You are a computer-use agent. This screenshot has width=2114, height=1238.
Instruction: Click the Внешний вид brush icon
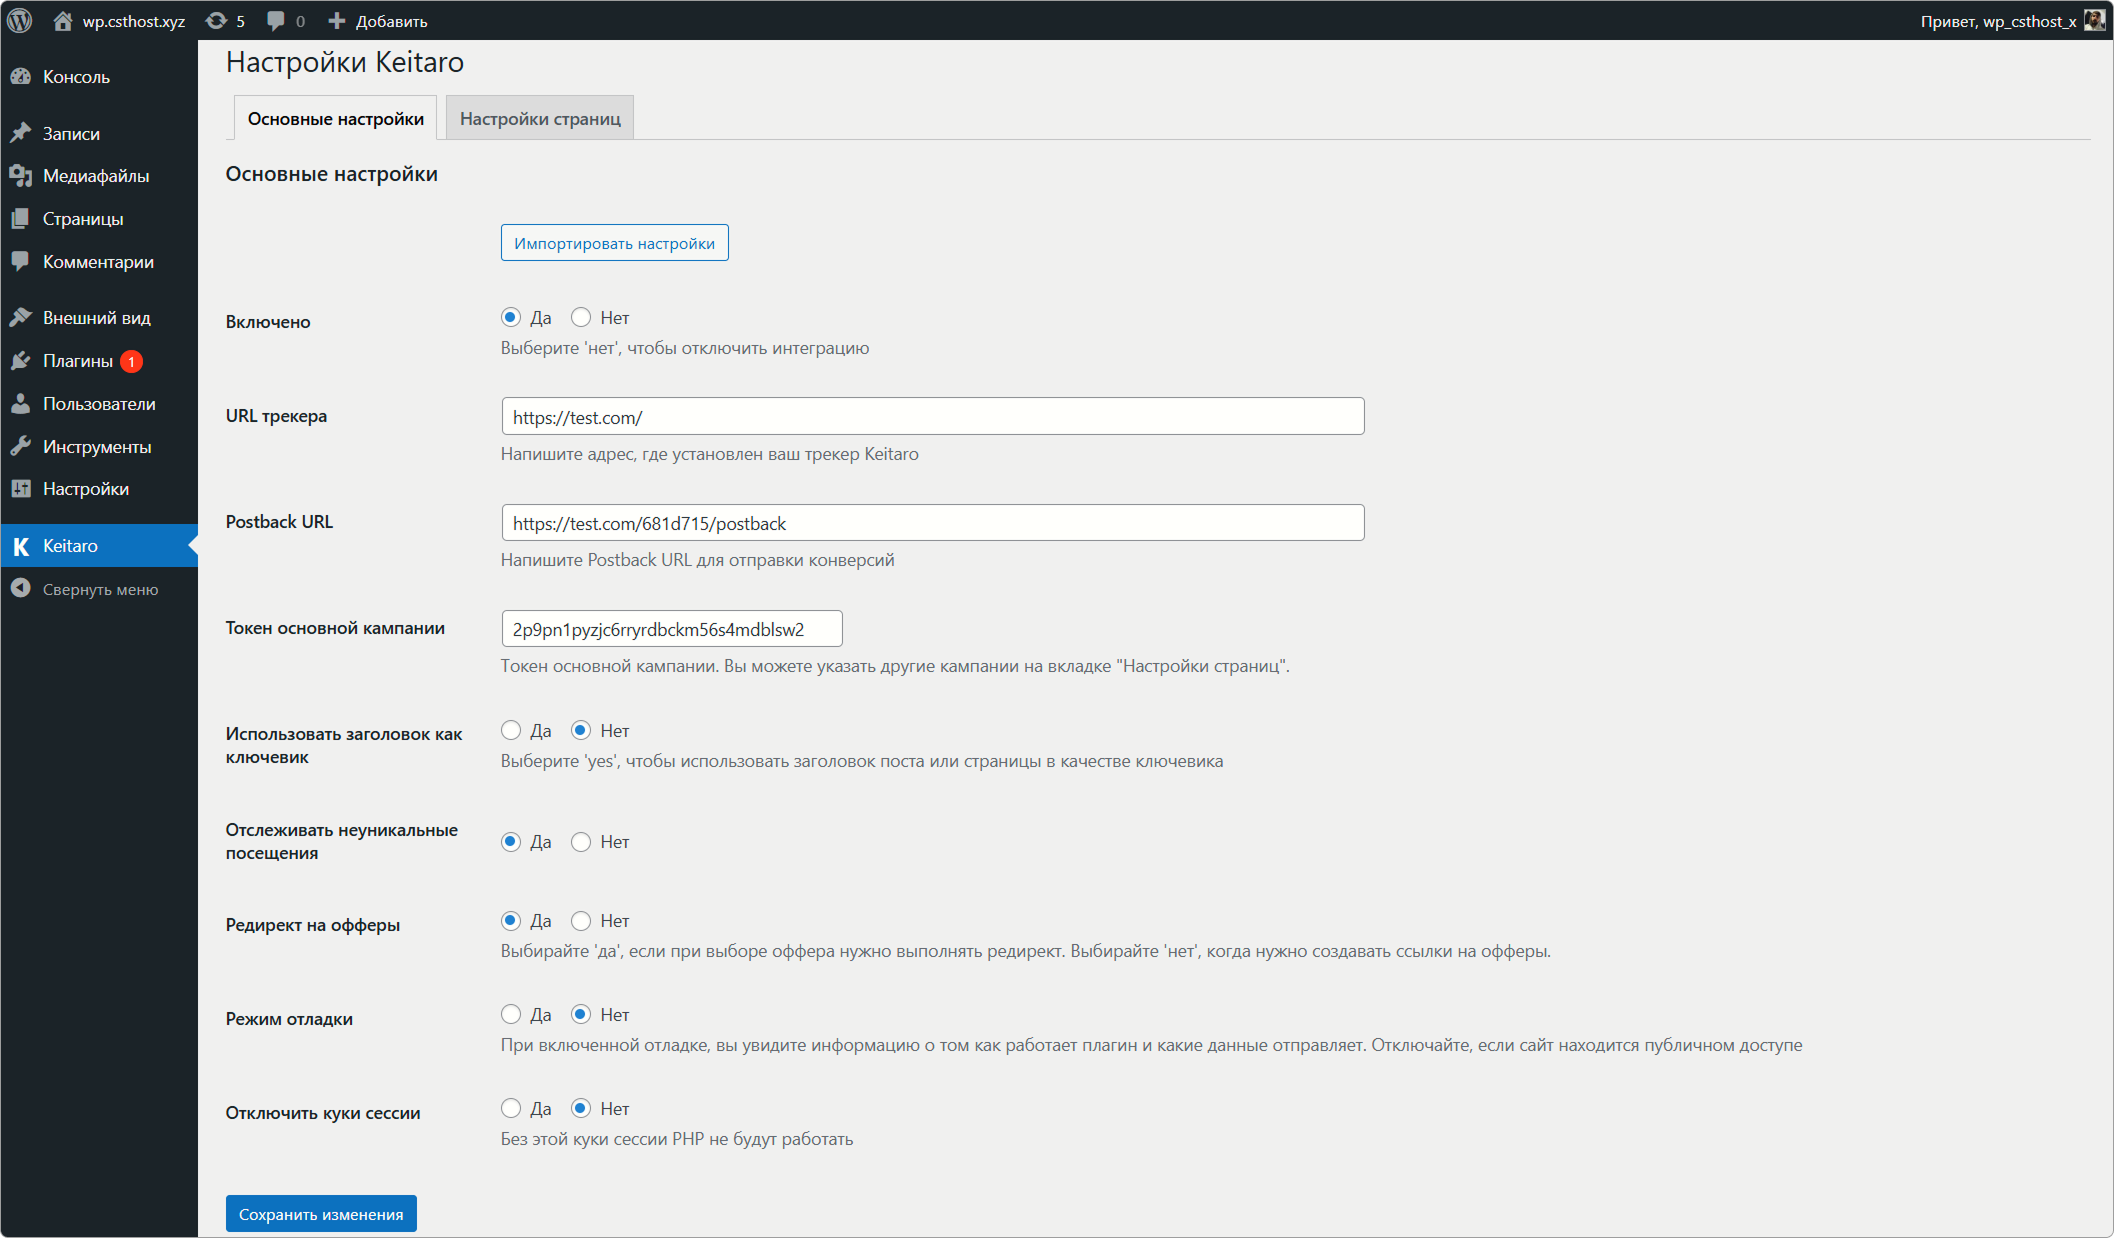20,318
